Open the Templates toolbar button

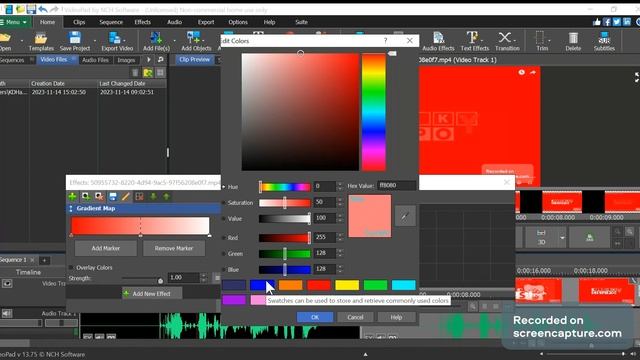point(41,42)
